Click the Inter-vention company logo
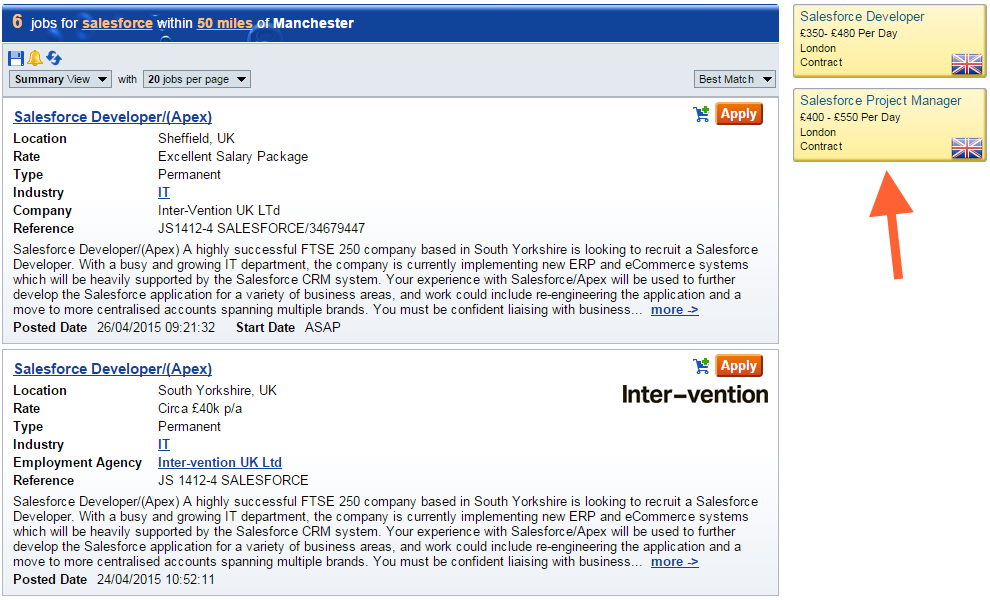 (695, 394)
